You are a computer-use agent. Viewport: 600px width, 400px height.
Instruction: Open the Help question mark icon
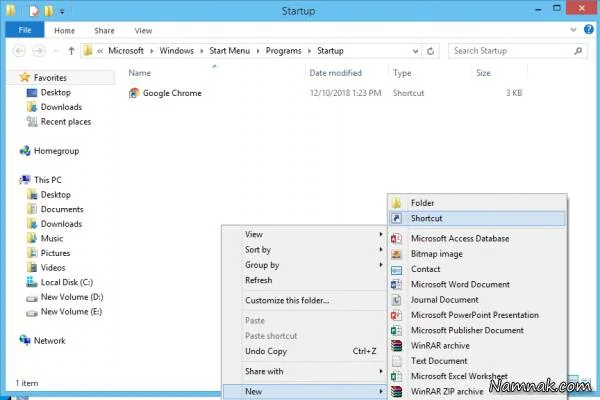tap(589, 29)
